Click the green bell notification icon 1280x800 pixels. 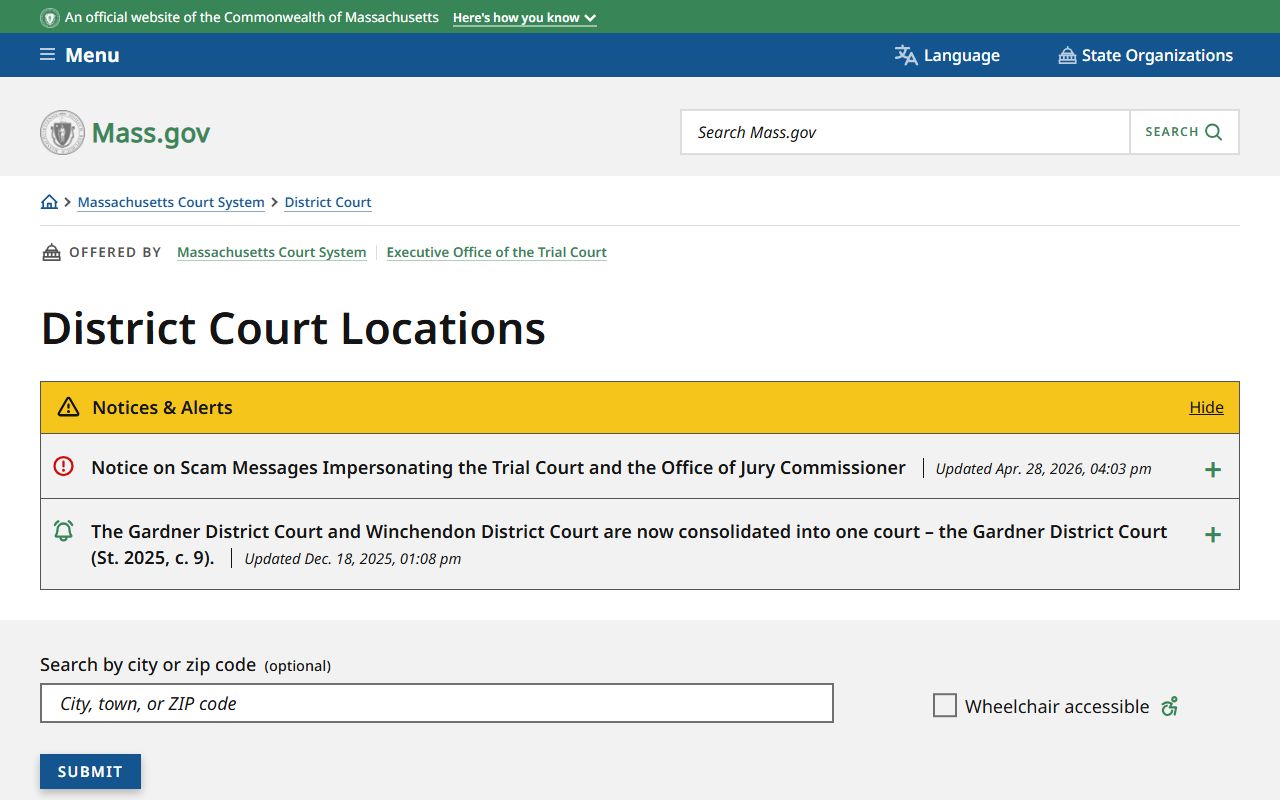pos(63,531)
